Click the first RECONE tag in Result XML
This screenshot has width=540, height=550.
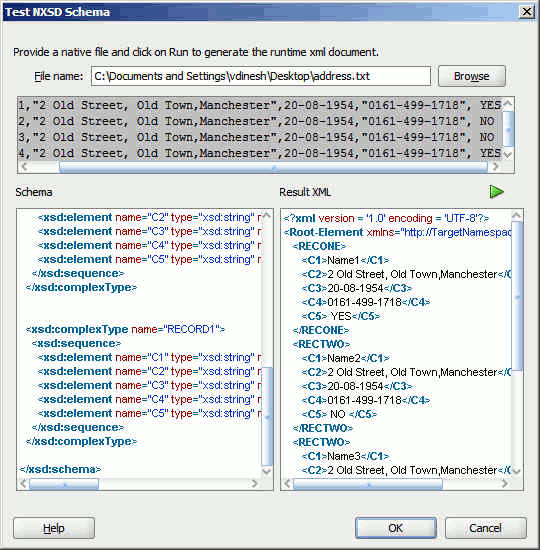coord(319,246)
